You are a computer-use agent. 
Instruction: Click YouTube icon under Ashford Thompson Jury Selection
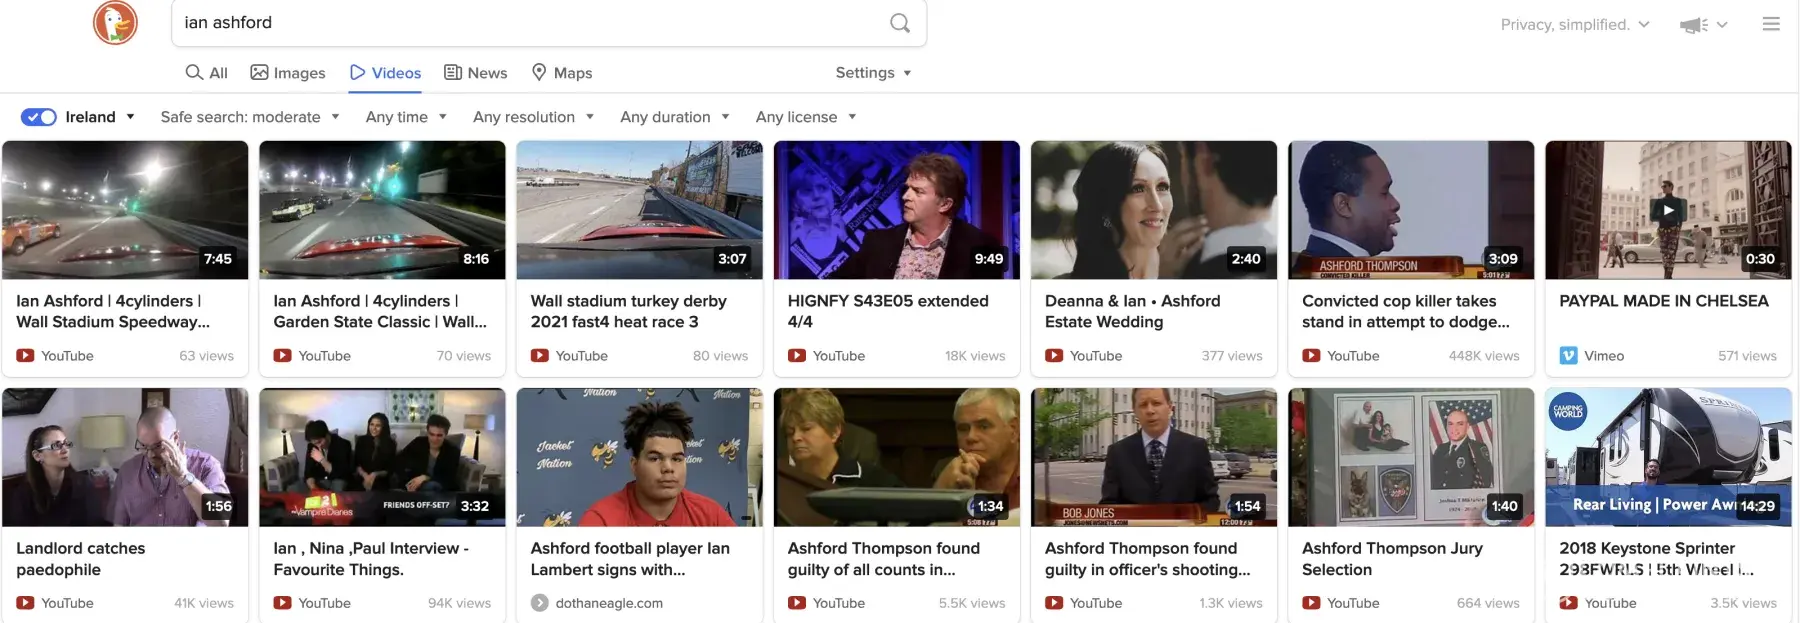[x=1311, y=603]
